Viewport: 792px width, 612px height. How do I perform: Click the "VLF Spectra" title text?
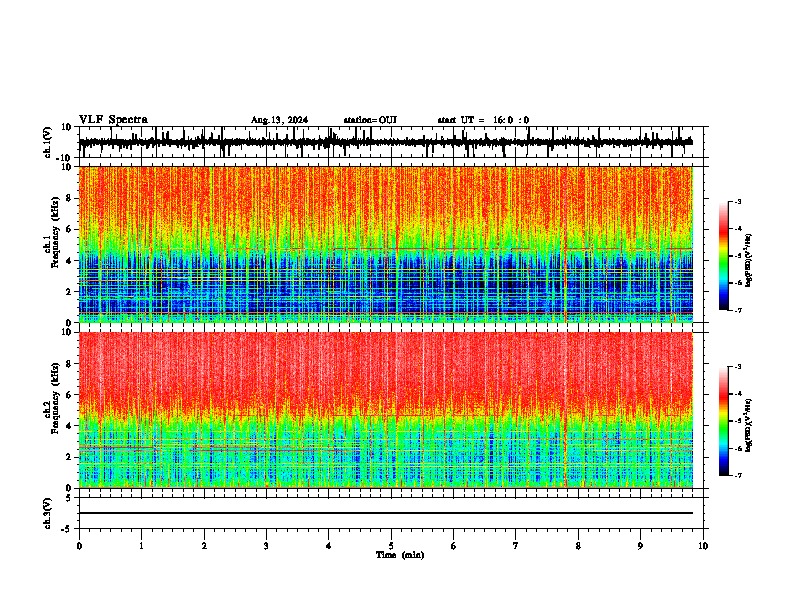coord(113,120)
